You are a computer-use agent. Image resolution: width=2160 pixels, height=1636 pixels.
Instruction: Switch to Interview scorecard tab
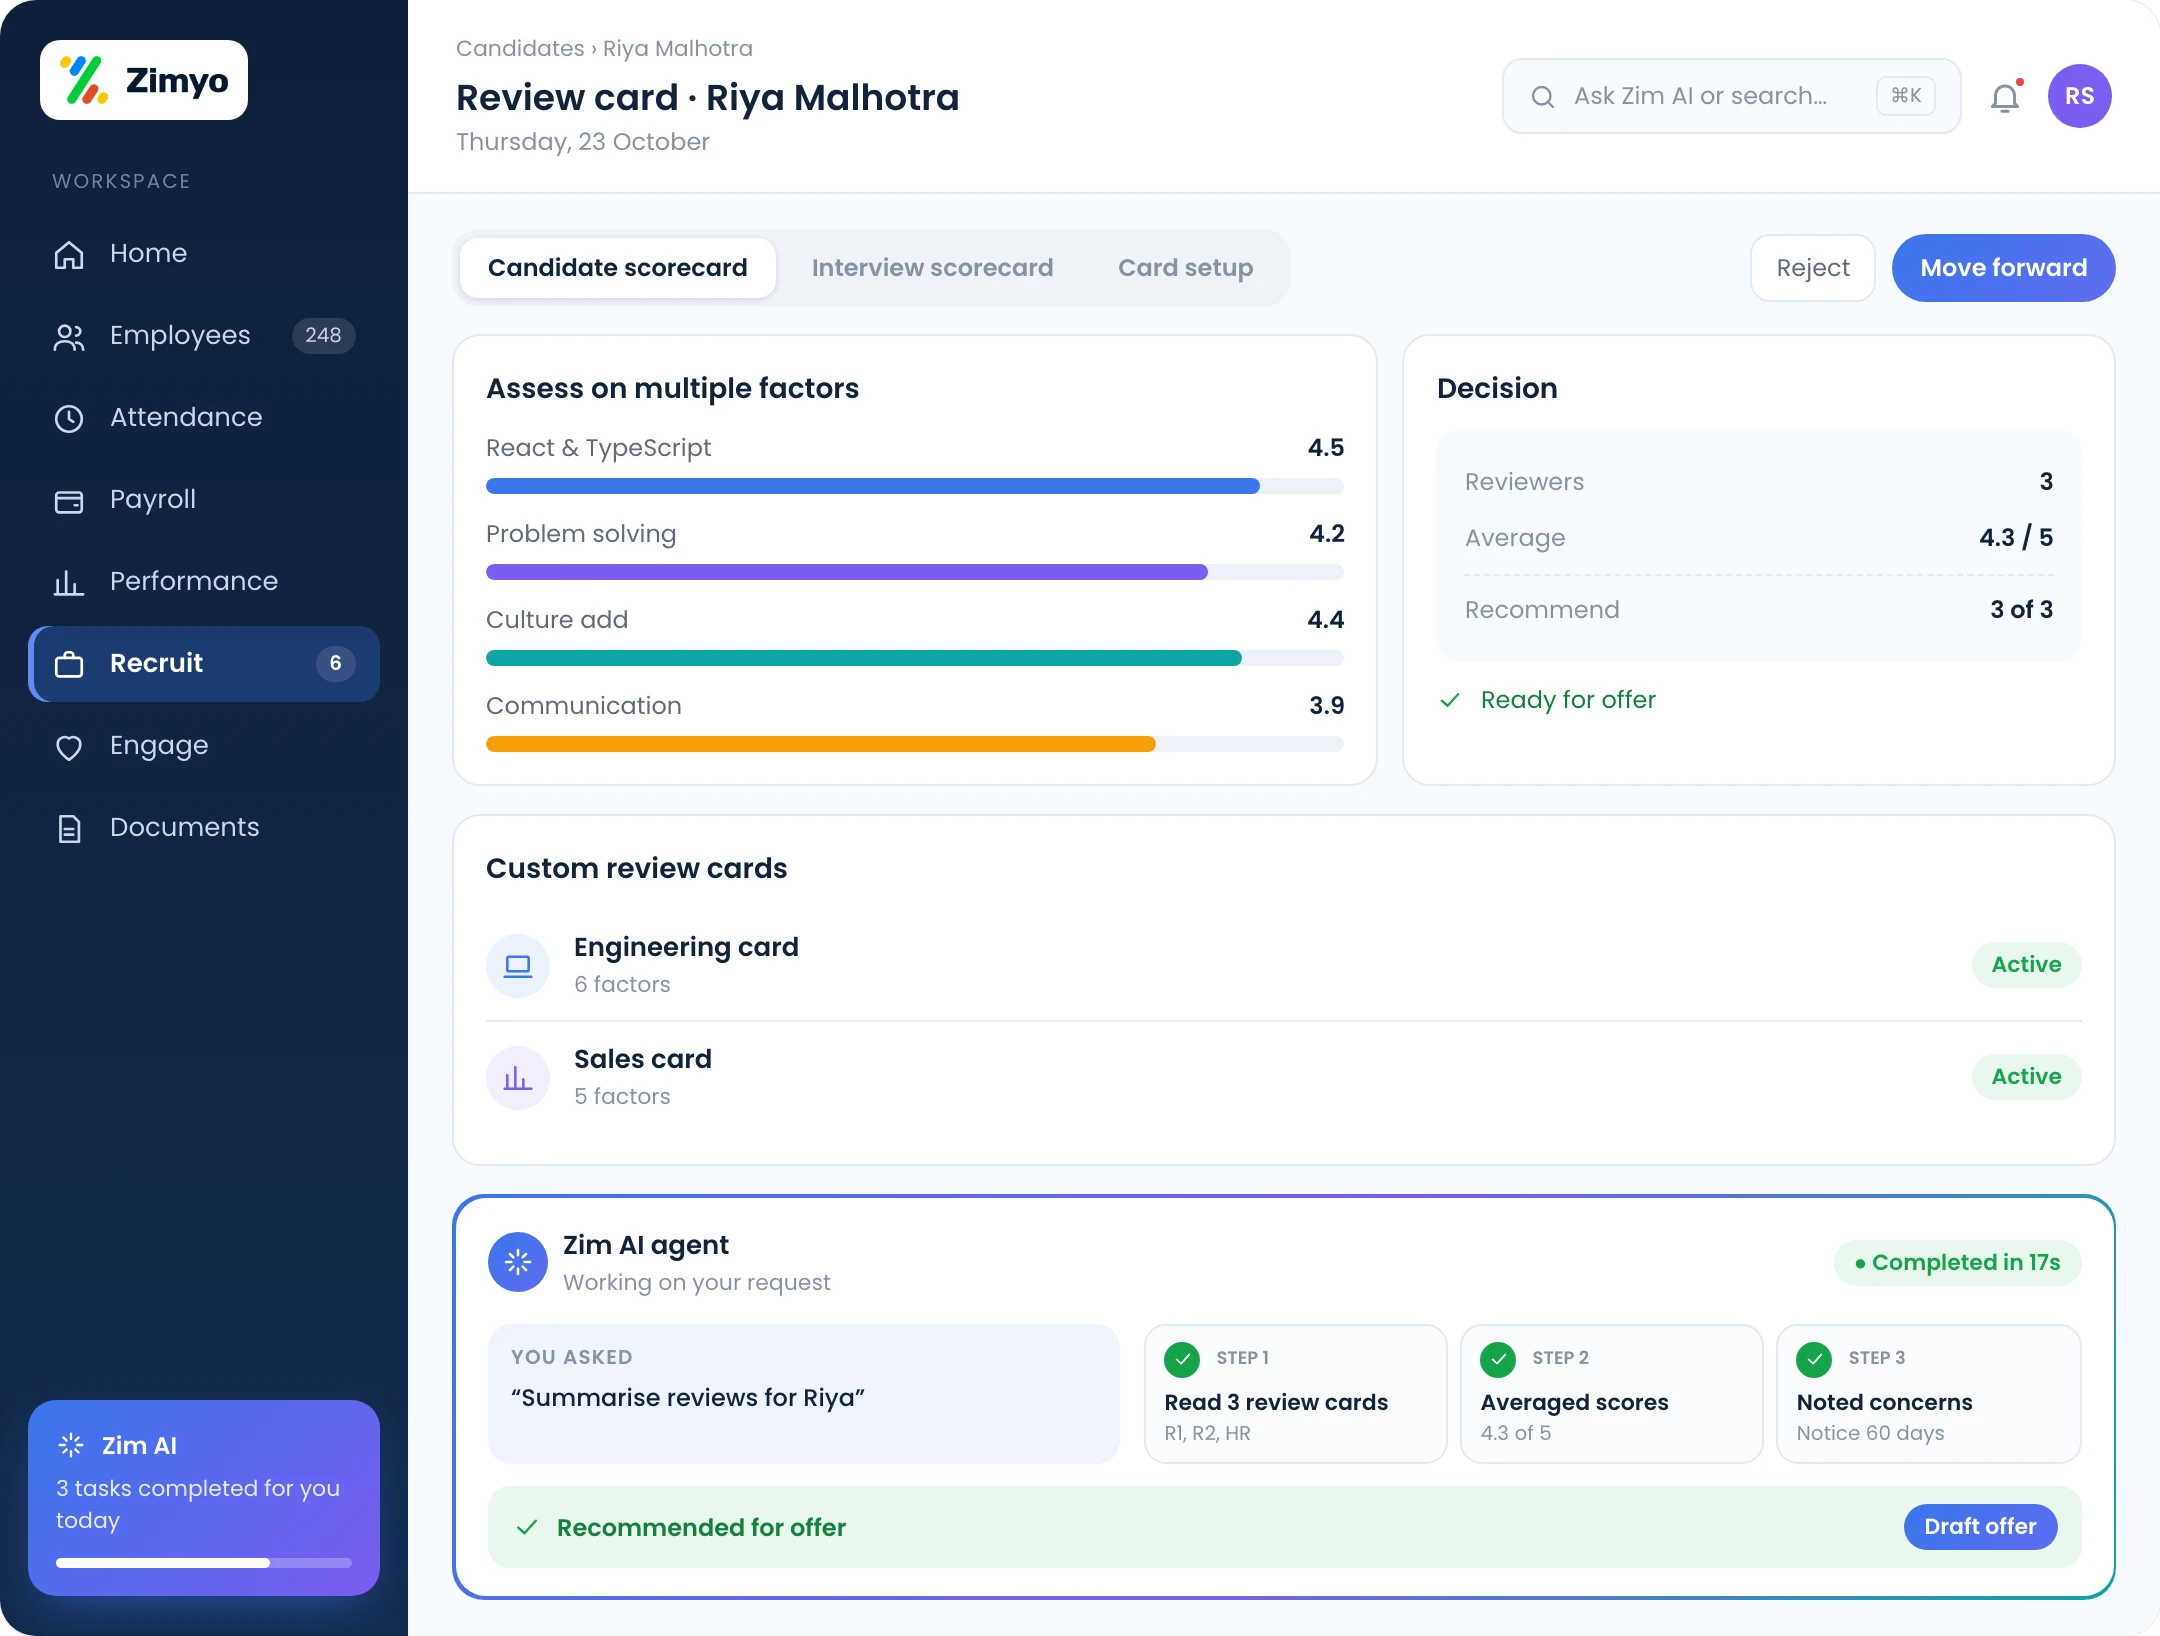coord(932,268)
